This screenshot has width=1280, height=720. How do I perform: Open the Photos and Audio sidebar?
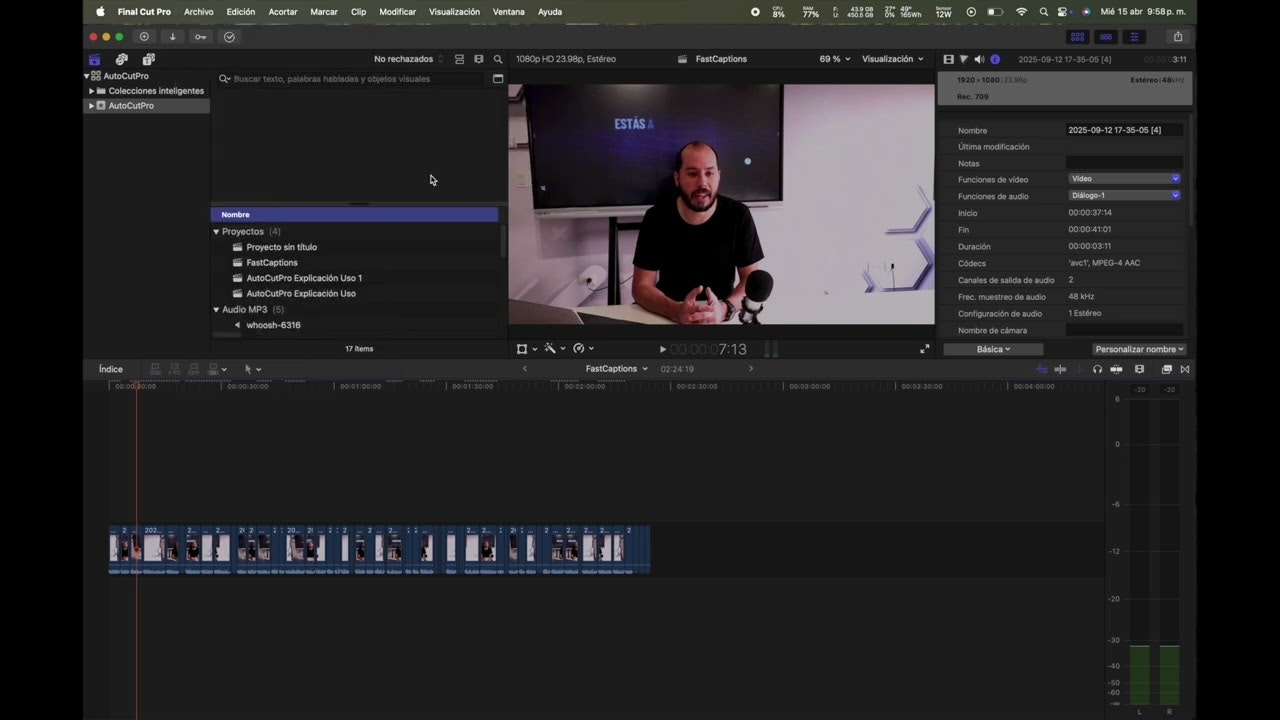tap(121, 60)
